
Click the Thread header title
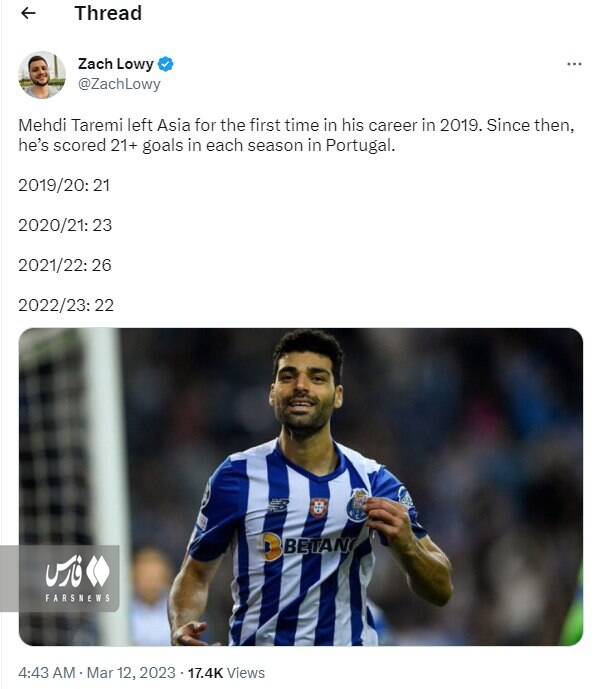coord(108,13)
